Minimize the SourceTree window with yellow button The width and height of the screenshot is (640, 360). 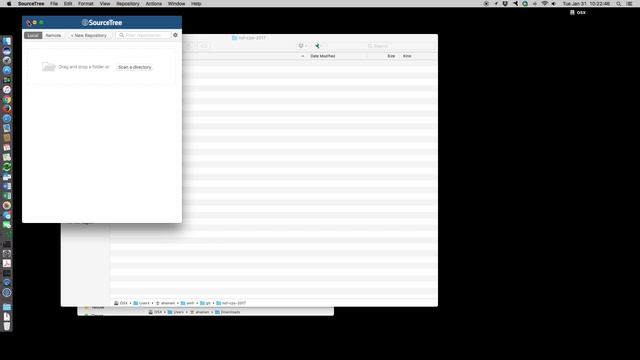(x=35, y=22)
